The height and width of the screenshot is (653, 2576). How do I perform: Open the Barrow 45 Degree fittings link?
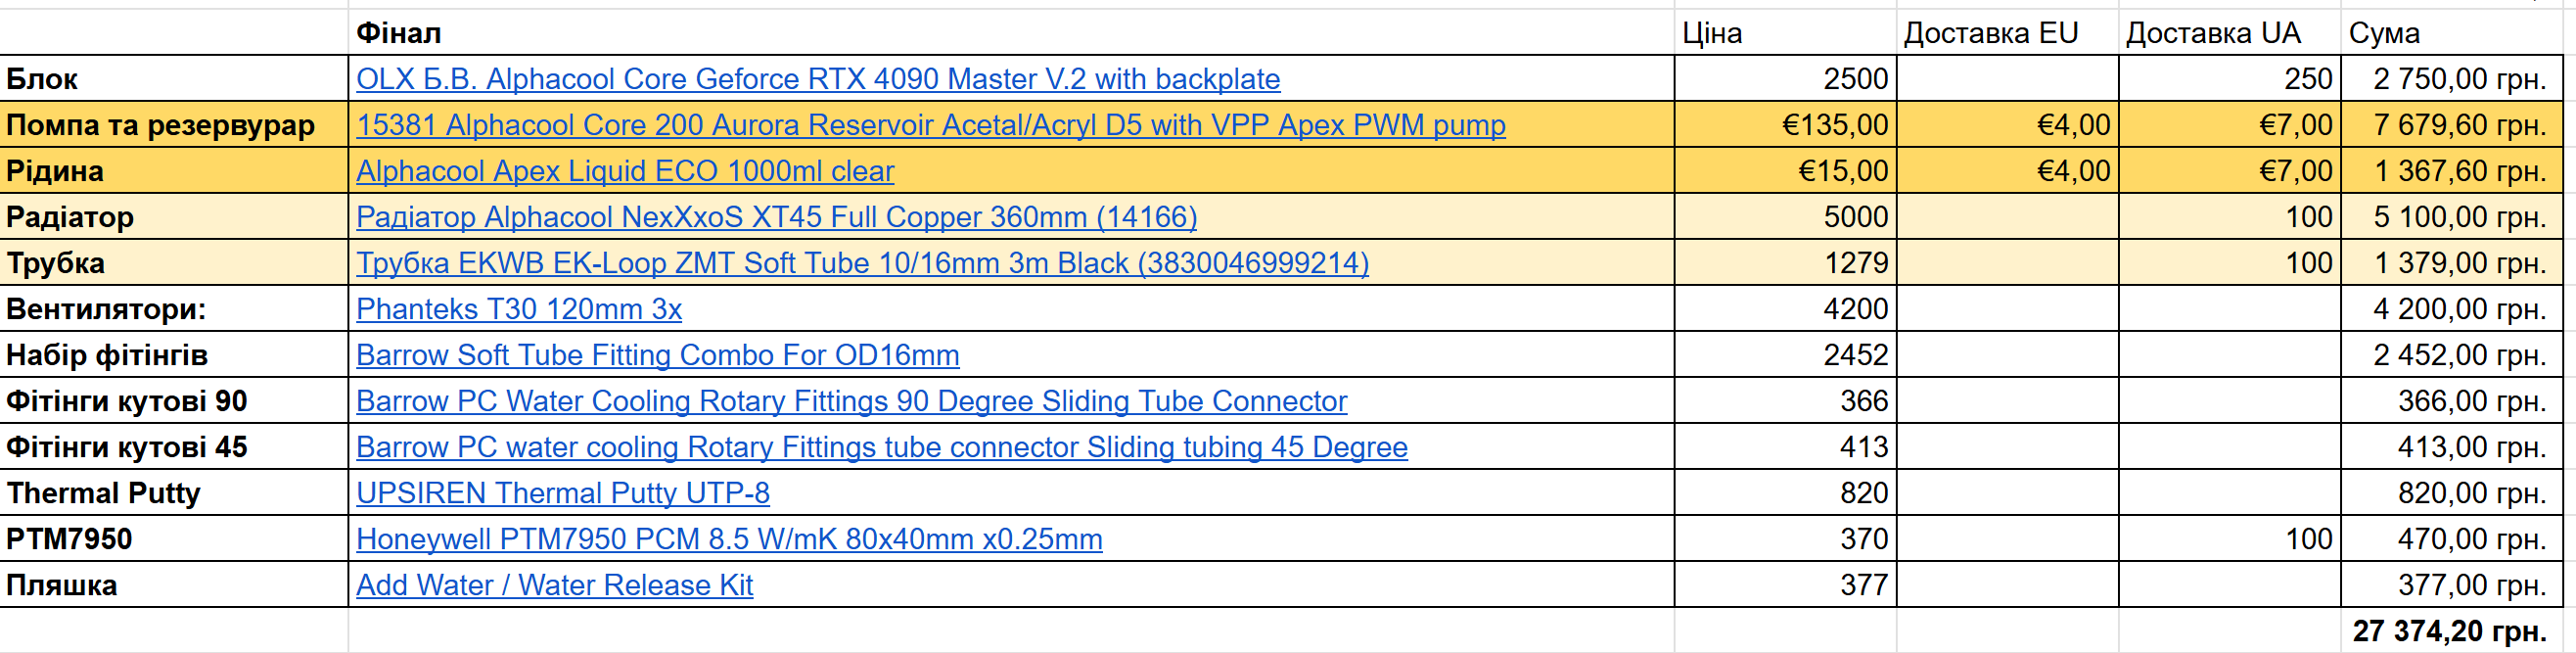[x=882, y=447]
